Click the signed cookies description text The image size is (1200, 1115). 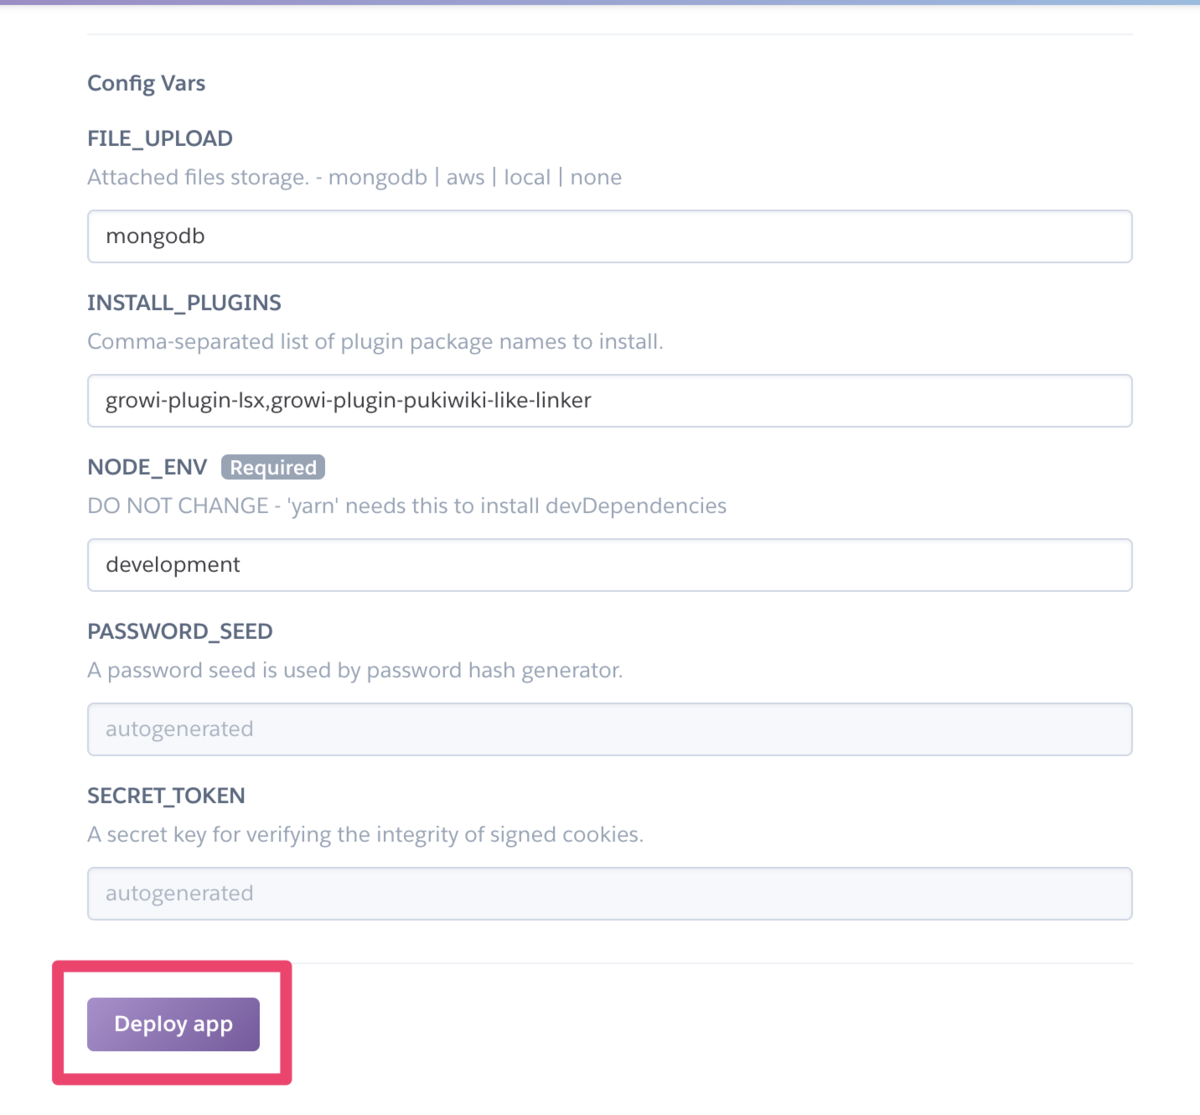365,834
